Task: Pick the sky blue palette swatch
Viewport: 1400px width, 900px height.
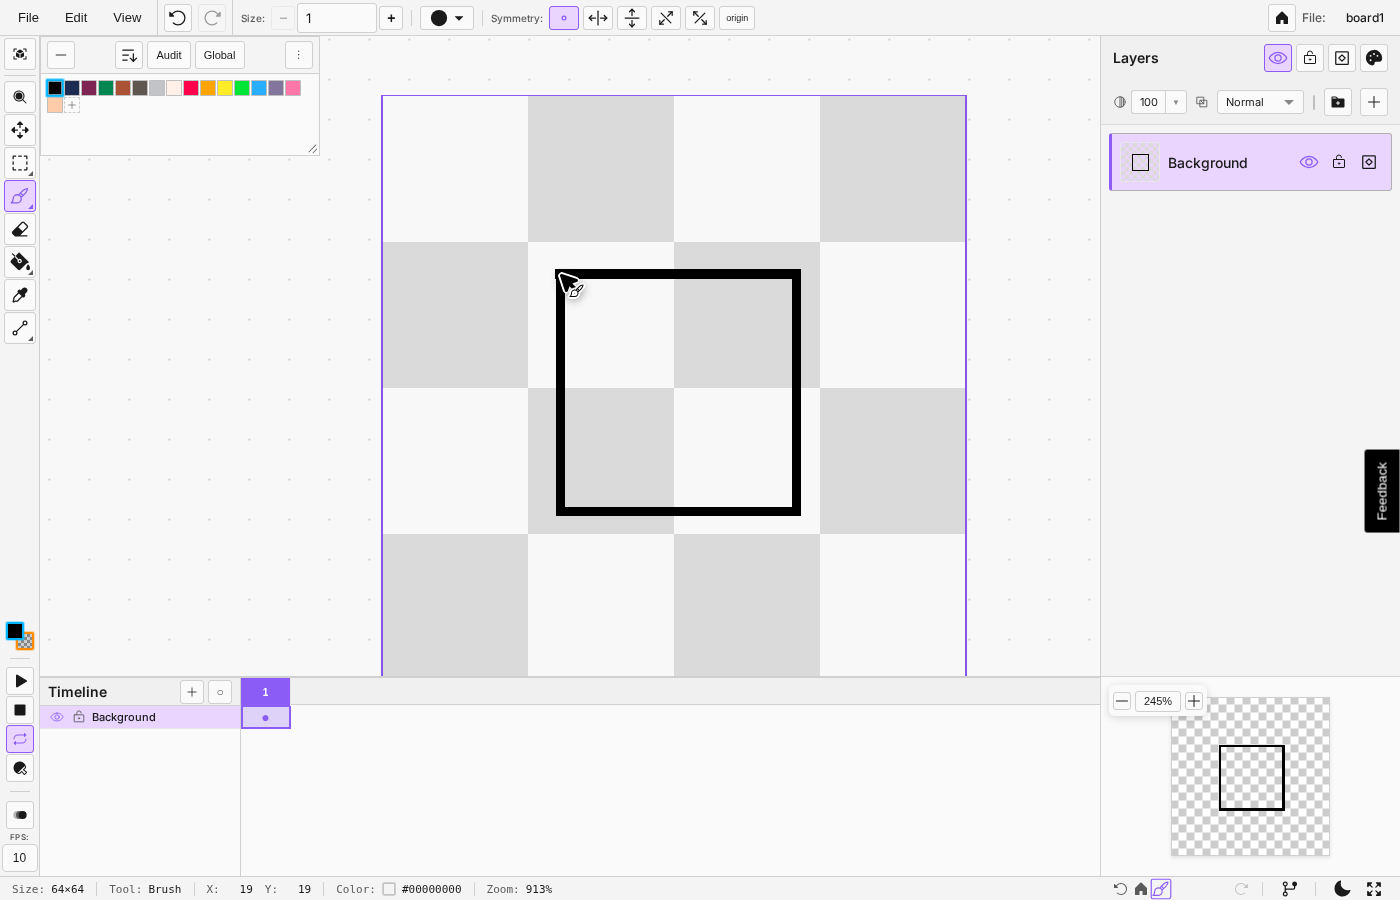Action: pos(259,88)
